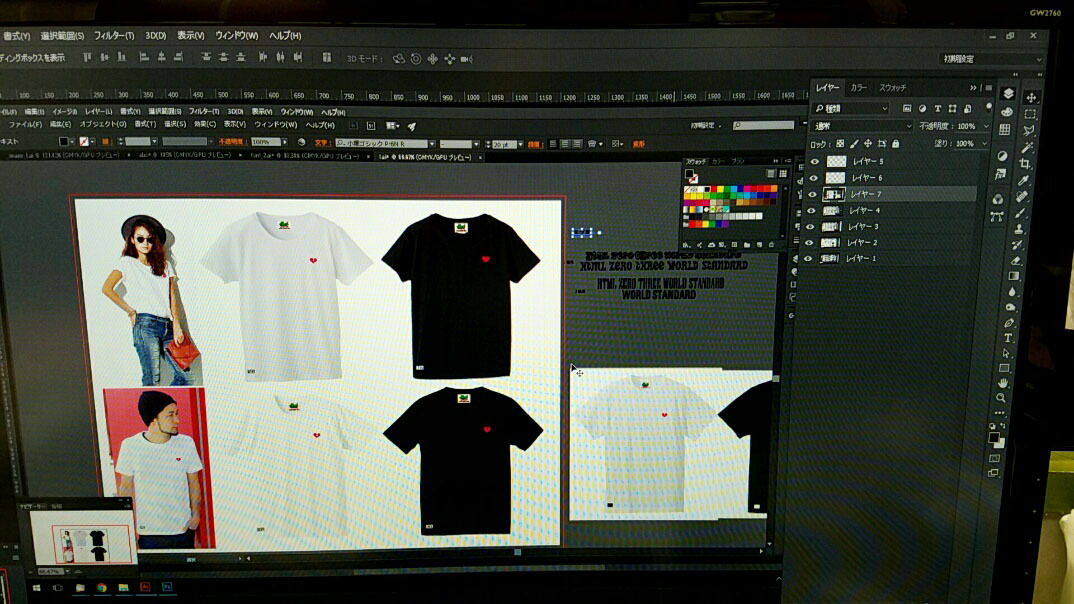Open the Illustrator ファイル(F) menu
This screenshot has height=604, width=1074.
click(x=25, y=124)
